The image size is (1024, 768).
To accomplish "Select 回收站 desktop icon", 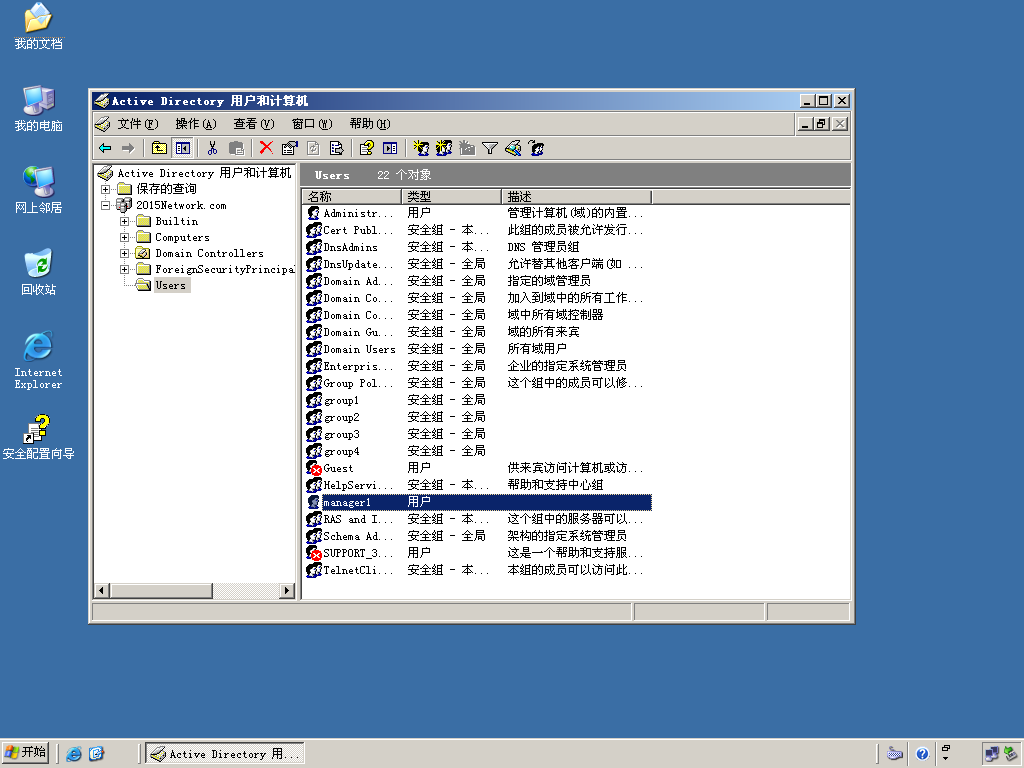I will point(38,272).
